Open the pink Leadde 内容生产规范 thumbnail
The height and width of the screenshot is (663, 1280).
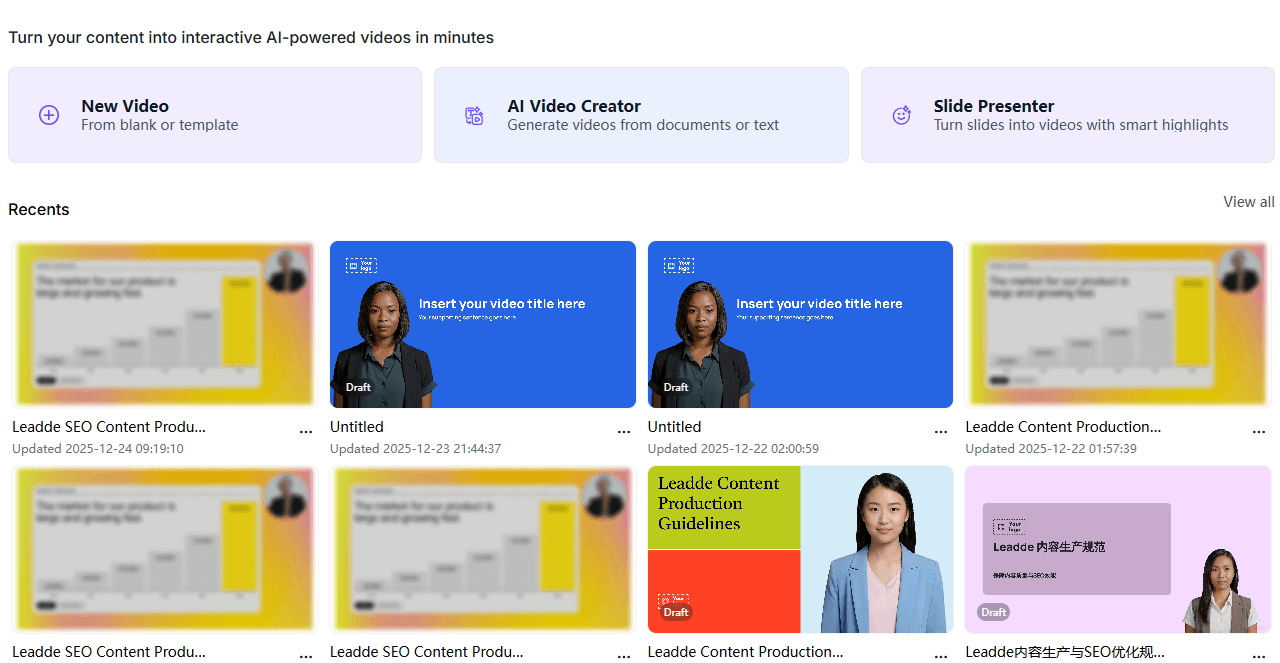[x=1117, y=549]
